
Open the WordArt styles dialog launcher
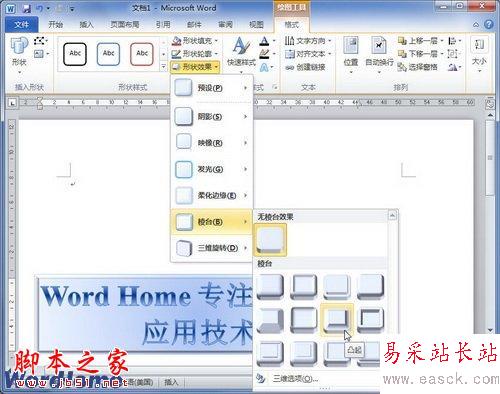(x=275, y=87)
